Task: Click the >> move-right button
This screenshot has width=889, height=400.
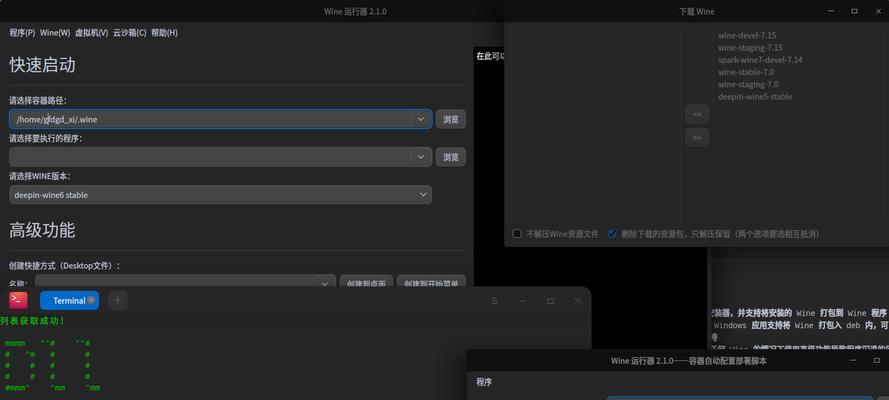Action: point(697,137)
